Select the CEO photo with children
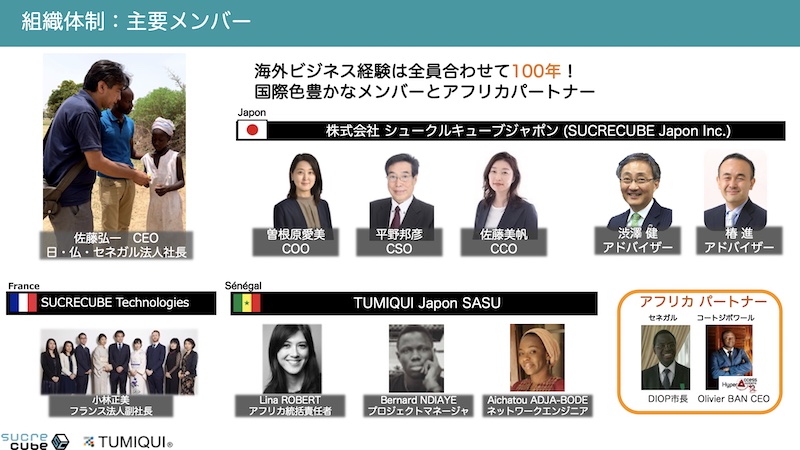The image size is (800, 450). coord(114,142)
